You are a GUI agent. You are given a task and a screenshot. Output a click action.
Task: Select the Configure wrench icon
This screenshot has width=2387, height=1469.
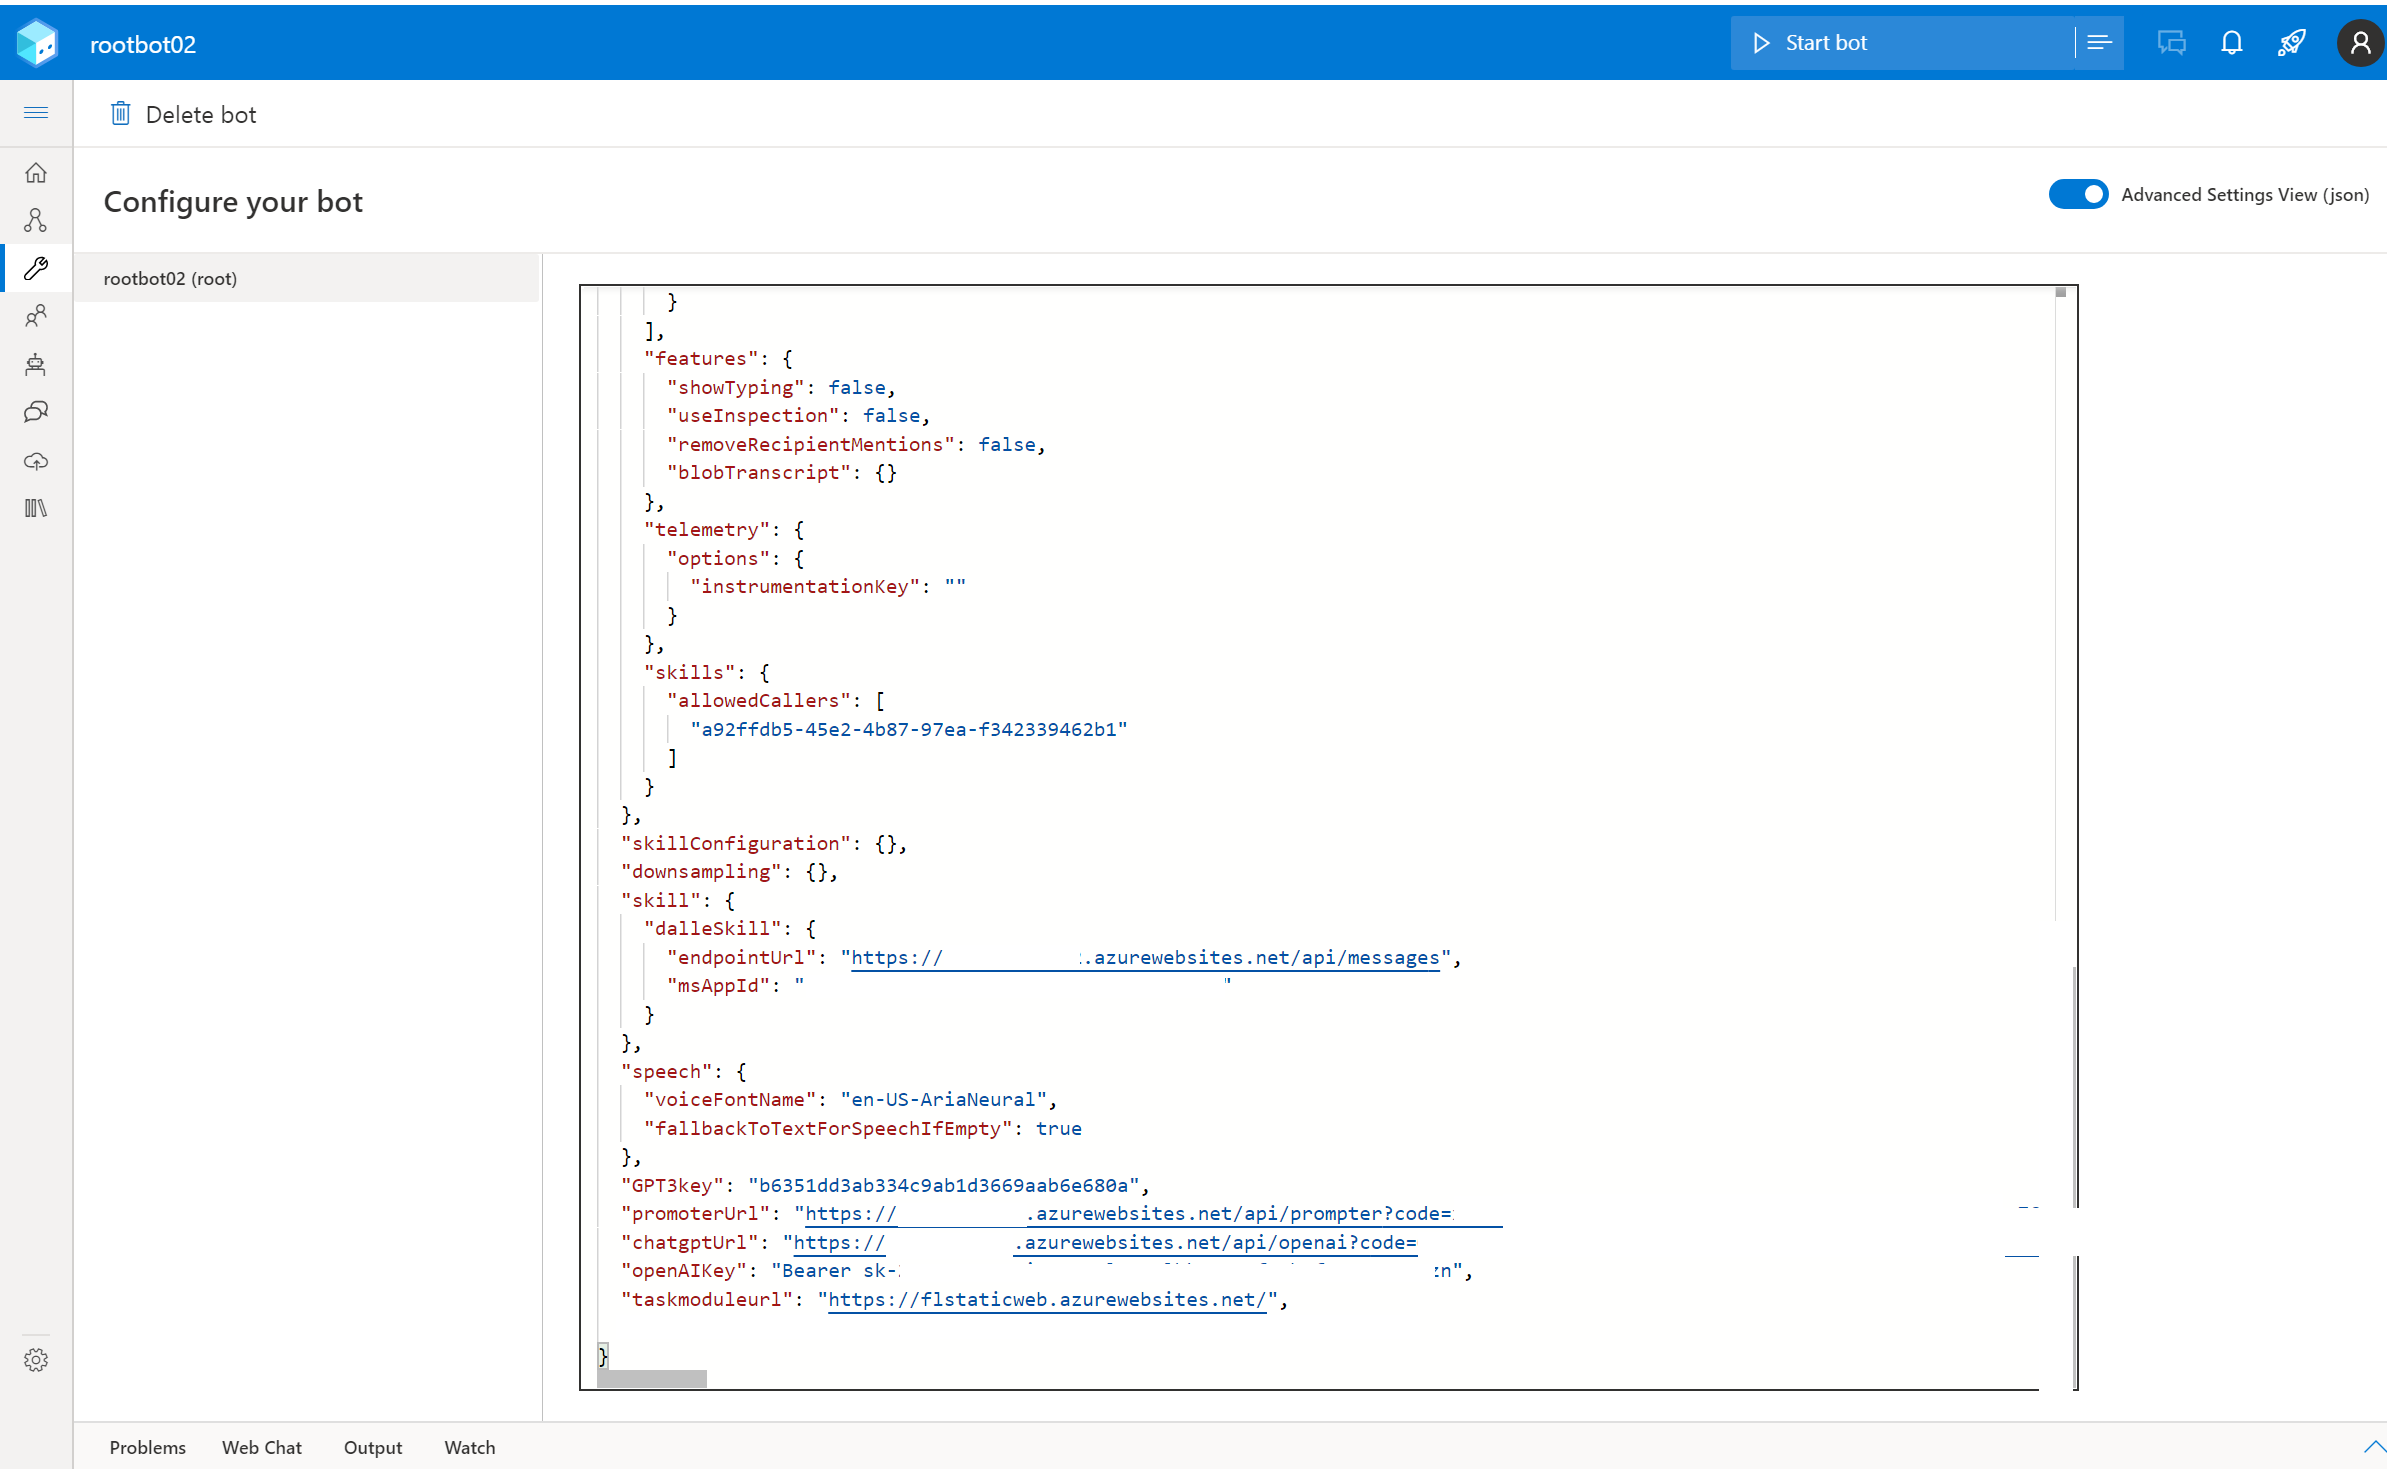coord(36,268)
